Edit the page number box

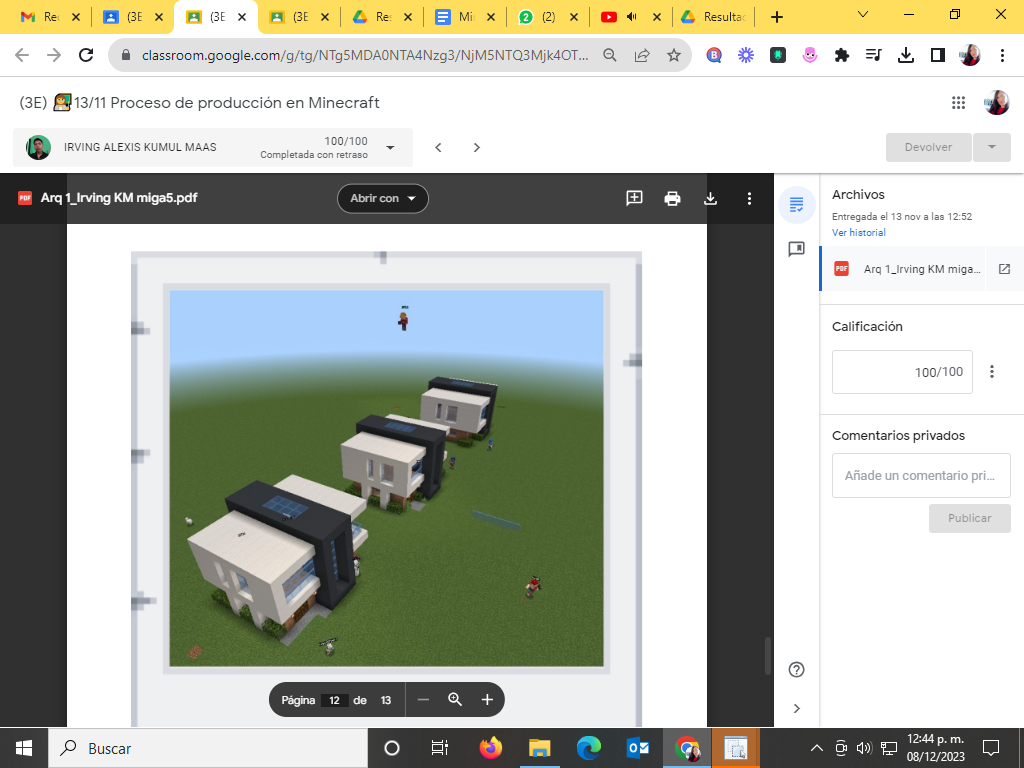(334, 700)
